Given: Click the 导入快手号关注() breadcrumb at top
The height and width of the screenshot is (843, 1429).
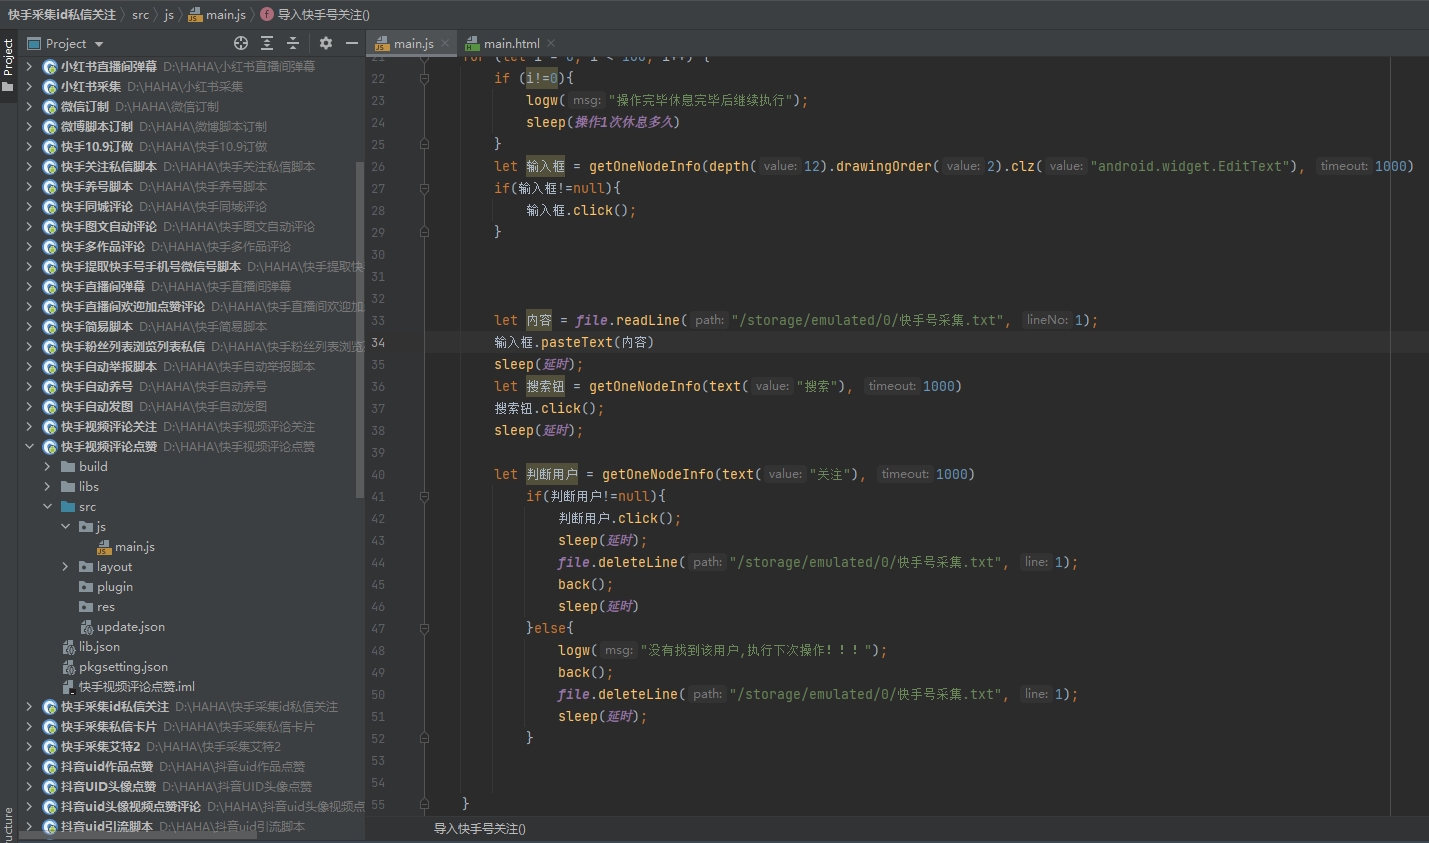Looking at the screenshot, I should (315, 14).
